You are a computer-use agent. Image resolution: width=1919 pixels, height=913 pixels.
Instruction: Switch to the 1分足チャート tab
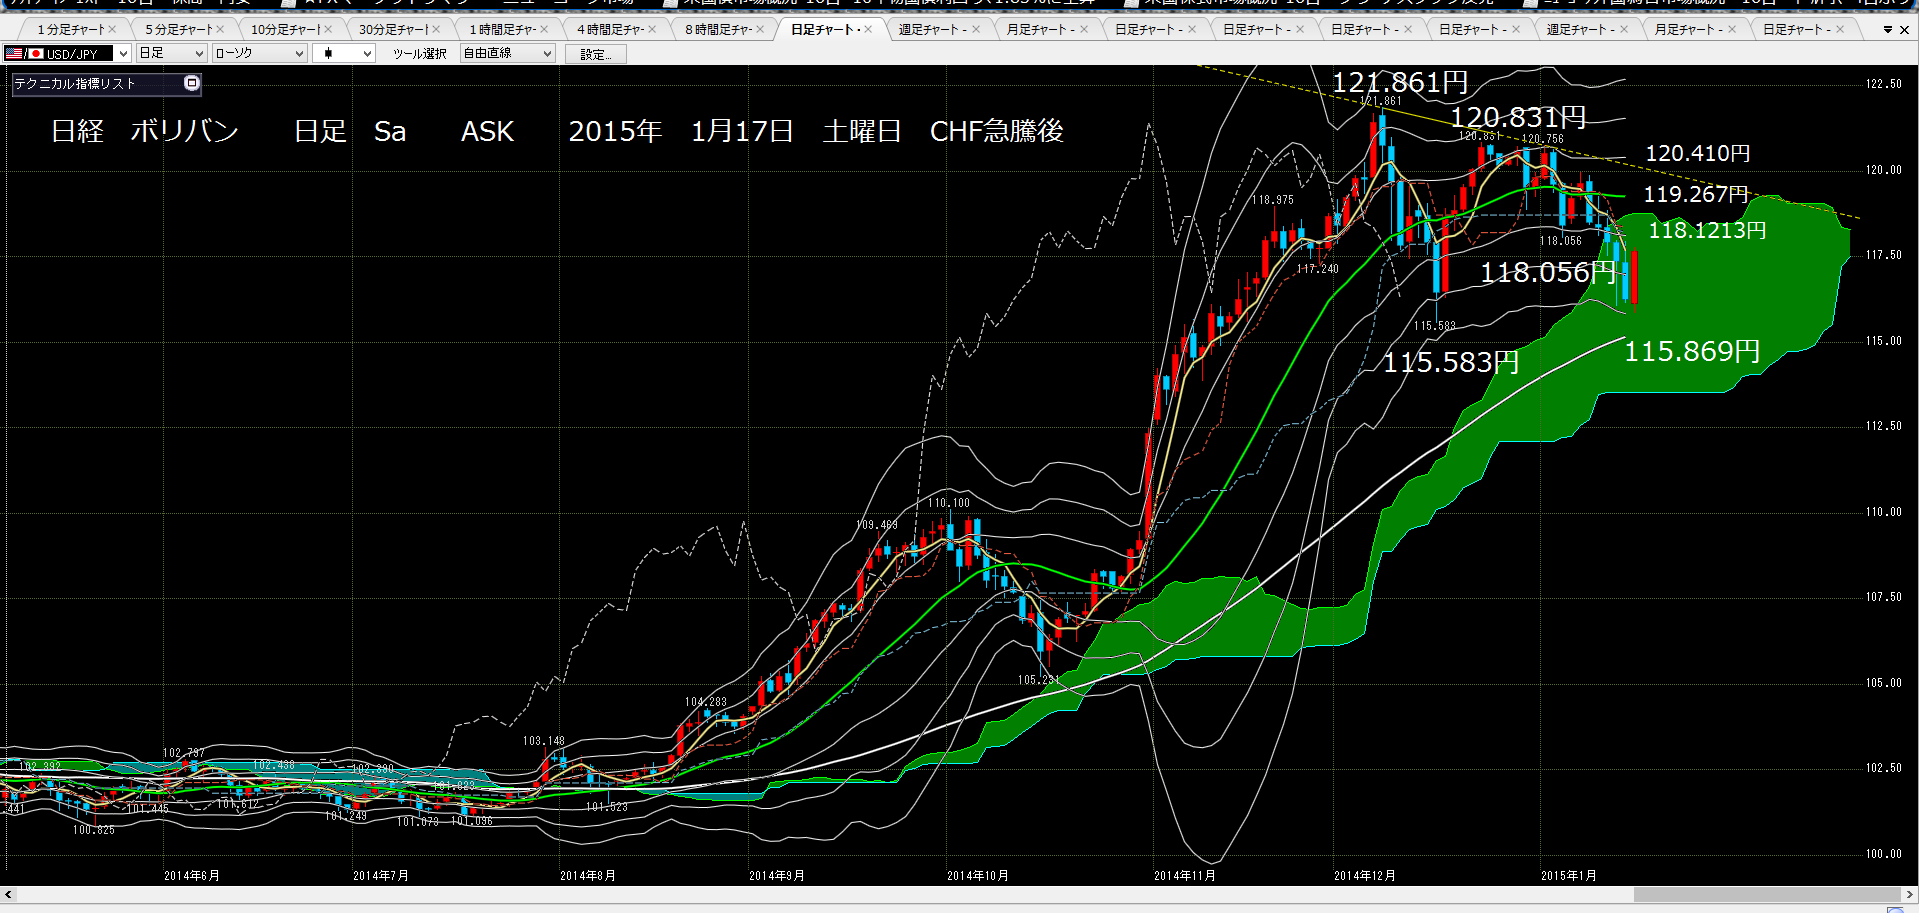(70, 30)
